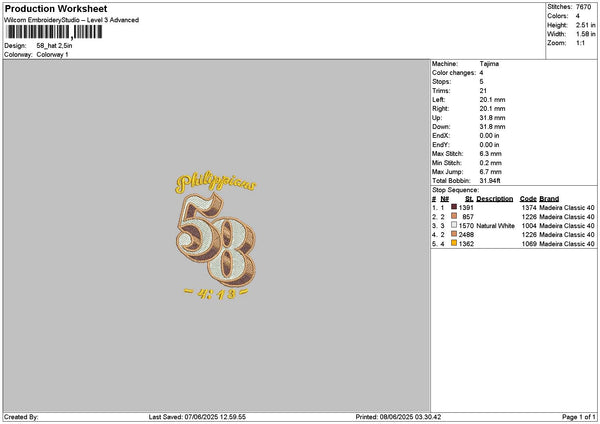The image size is (600, 424).
Task: Select the Natural White swatch for thread 1570
Action: coord(454,225)
